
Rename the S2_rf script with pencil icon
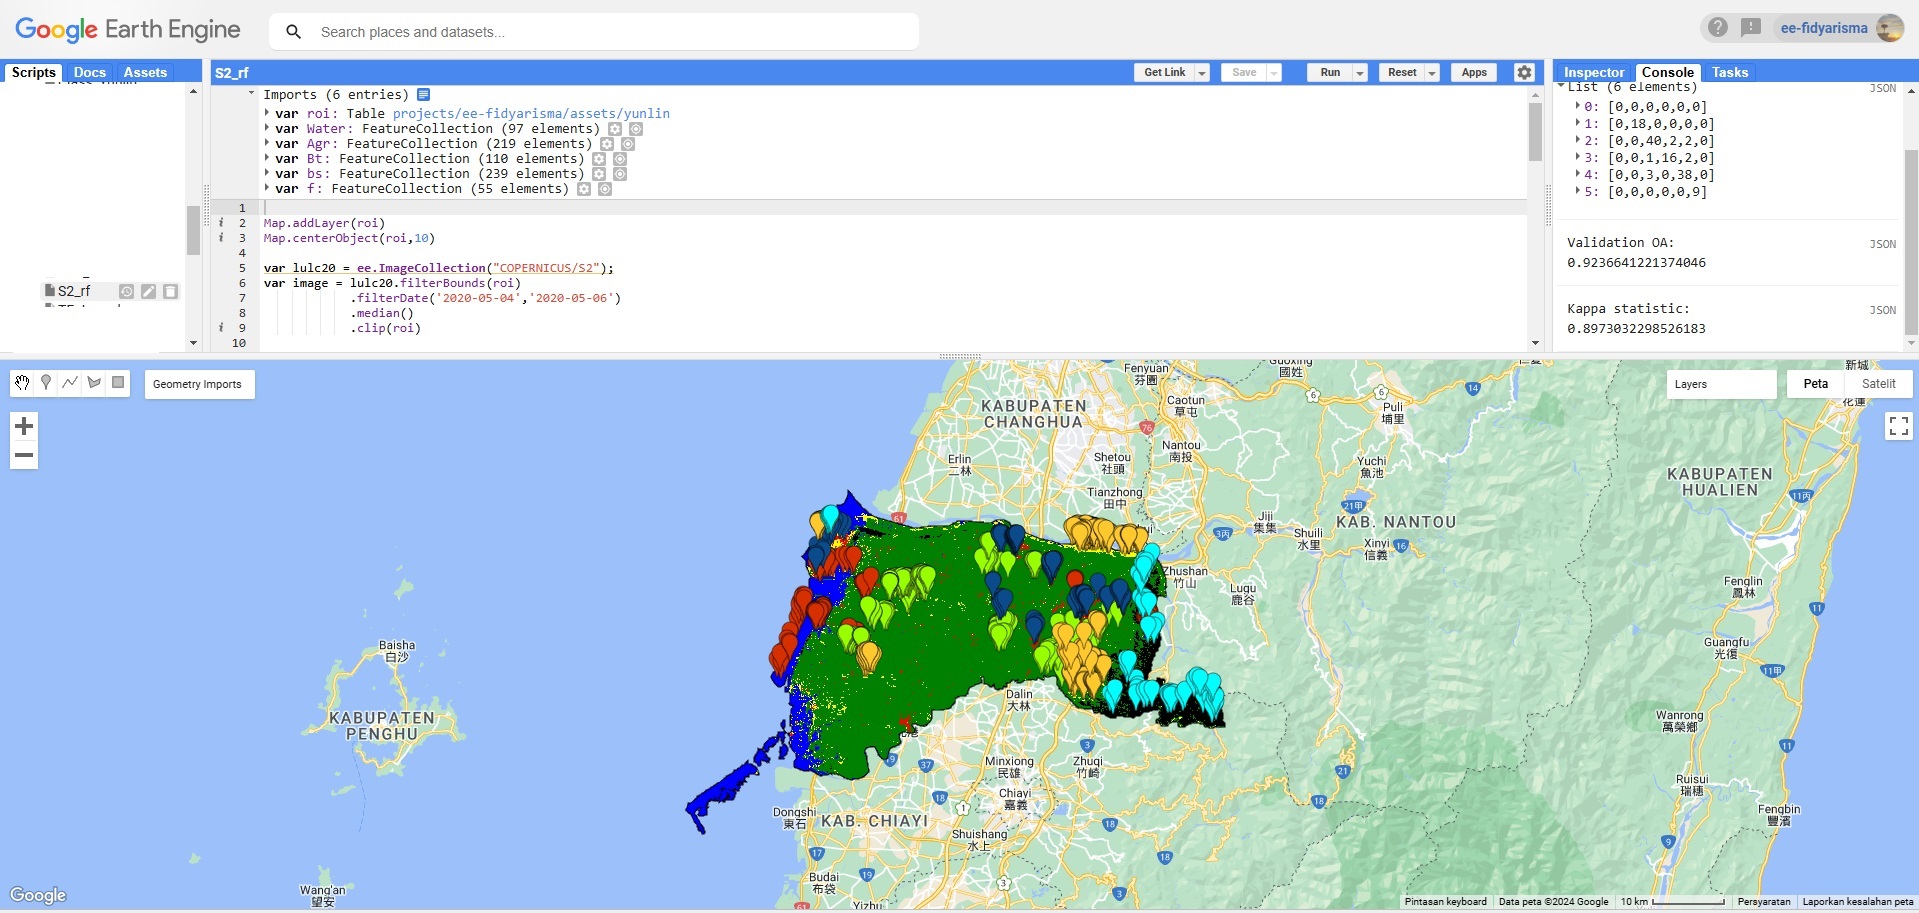pyautogui.click(x=148, y=291)
